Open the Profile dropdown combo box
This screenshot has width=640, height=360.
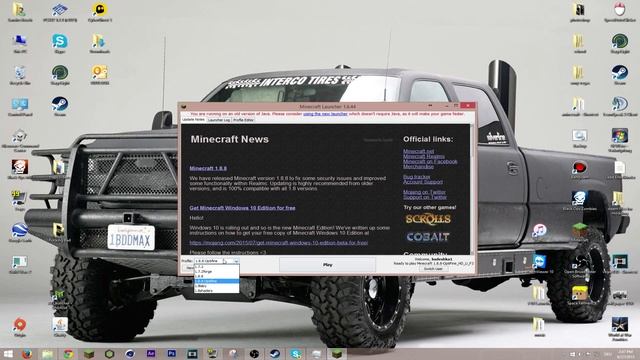click(x=216, y=260)
